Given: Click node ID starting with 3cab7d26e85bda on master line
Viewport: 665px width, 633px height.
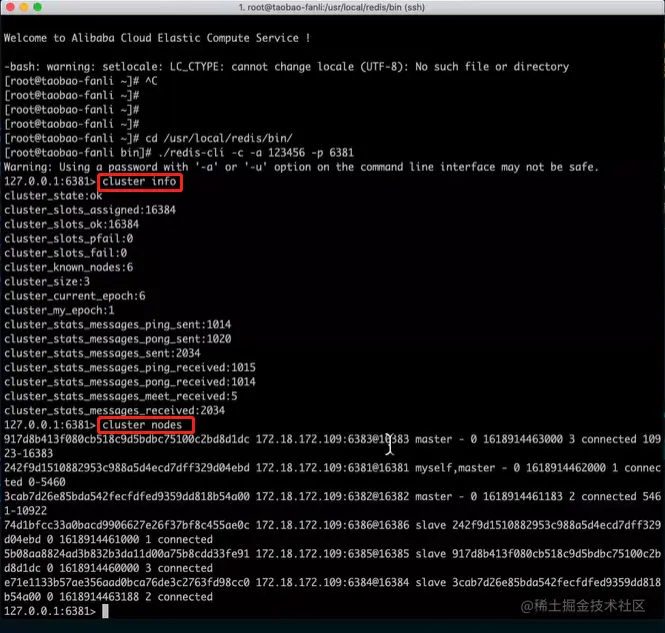Looking at the screenshot, I should click(x=127, y=496).
